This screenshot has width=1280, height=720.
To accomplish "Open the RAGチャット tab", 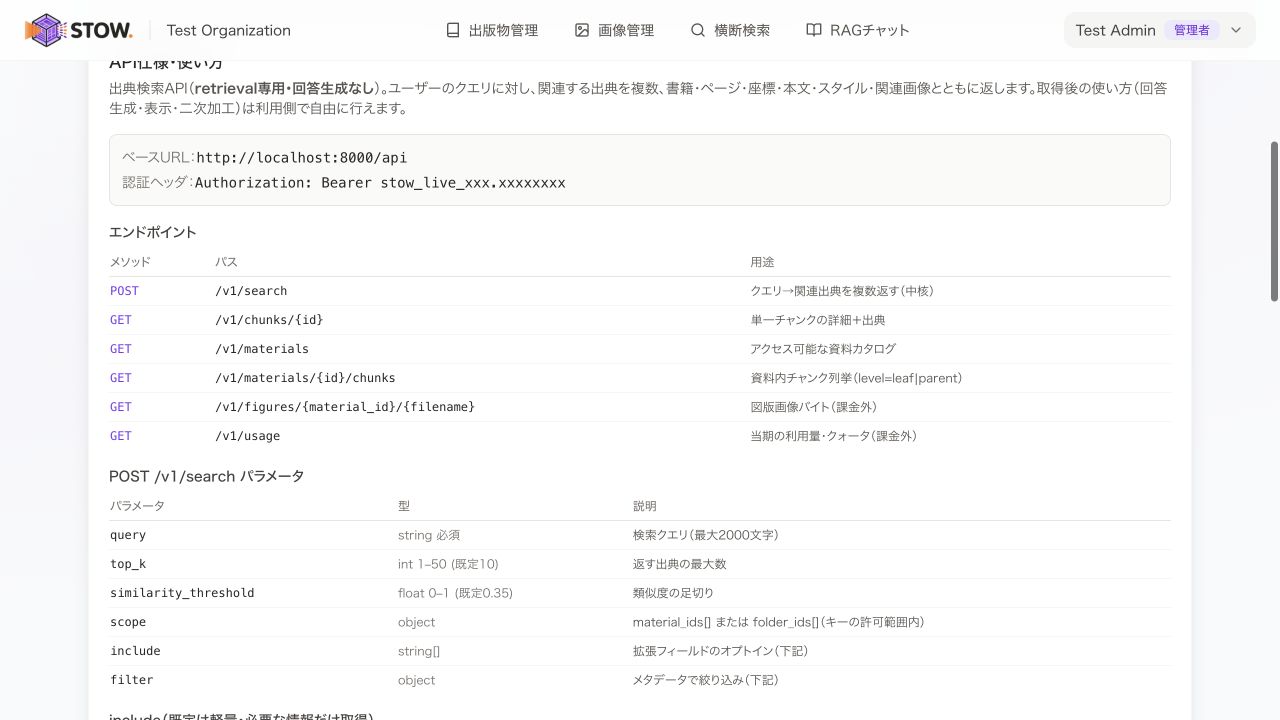I will pyautogui.click(x=858, y=30).
